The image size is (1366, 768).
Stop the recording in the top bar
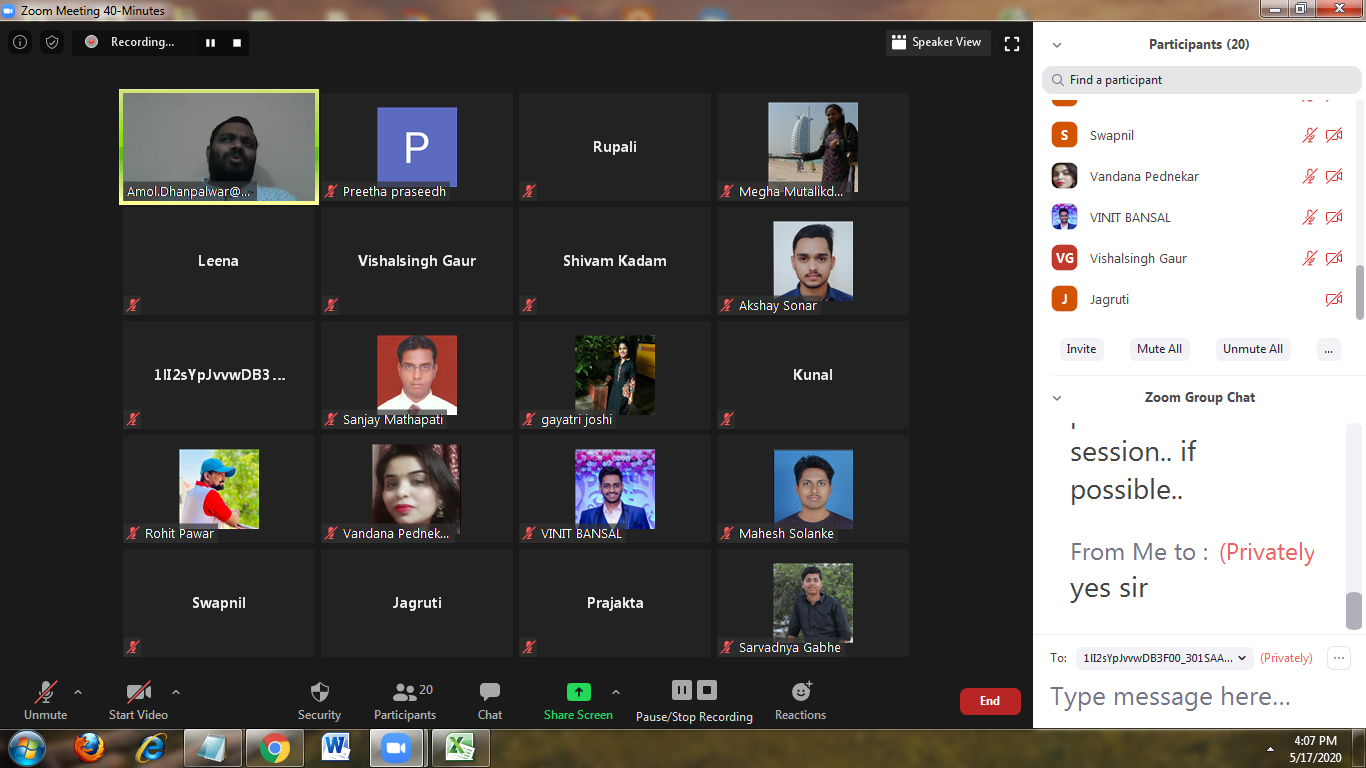point(237,43)
